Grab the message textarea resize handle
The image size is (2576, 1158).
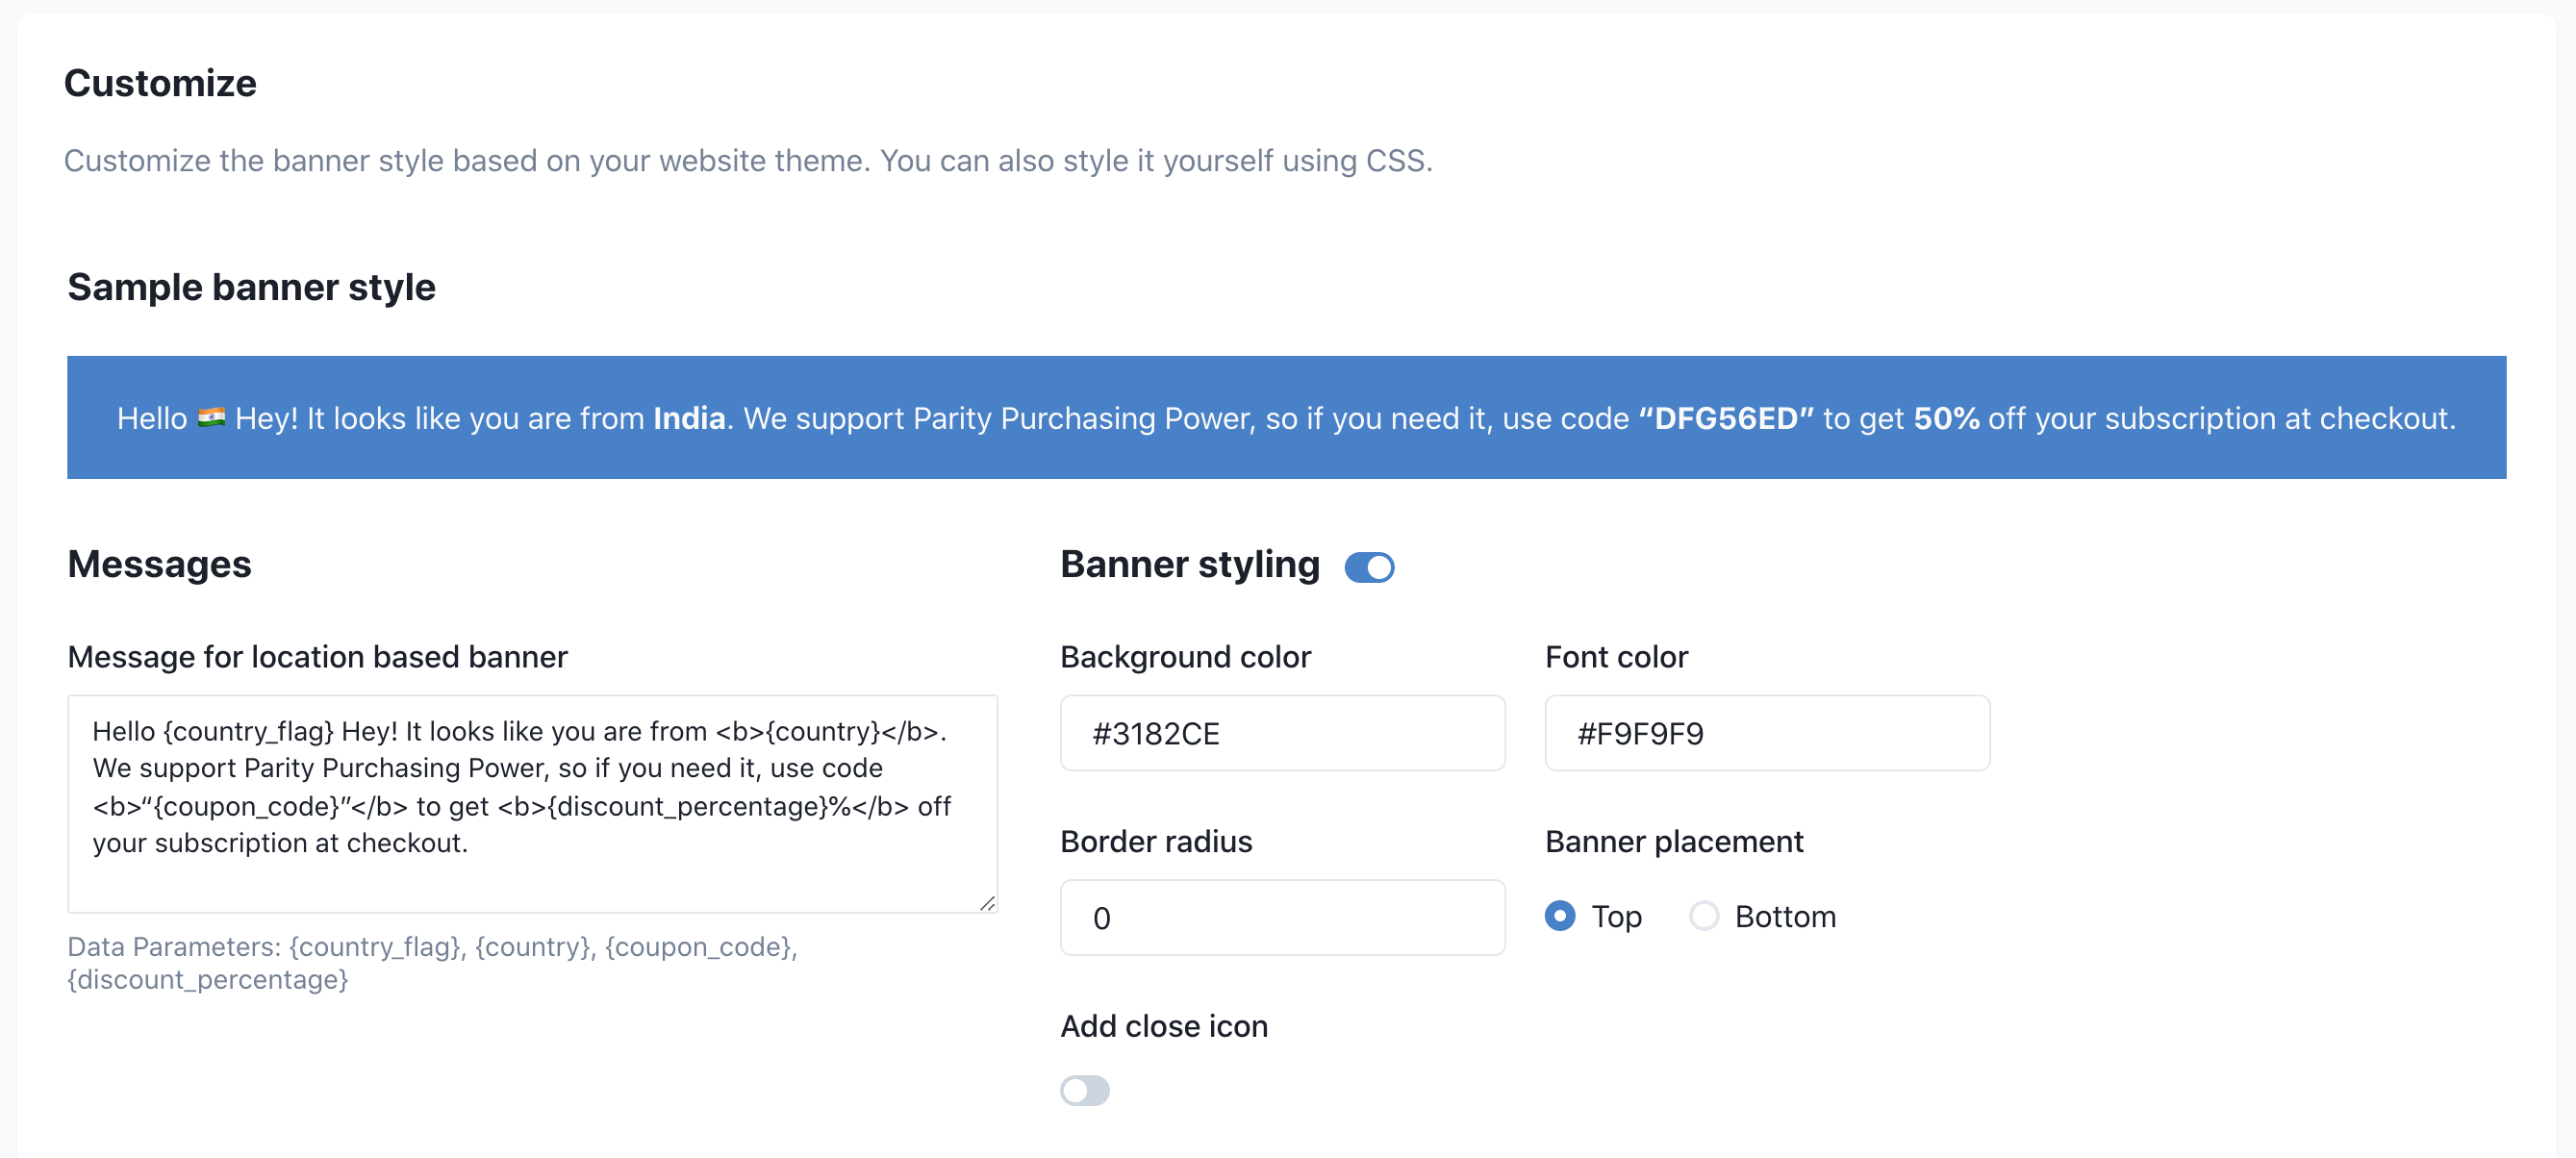[987, 903]
